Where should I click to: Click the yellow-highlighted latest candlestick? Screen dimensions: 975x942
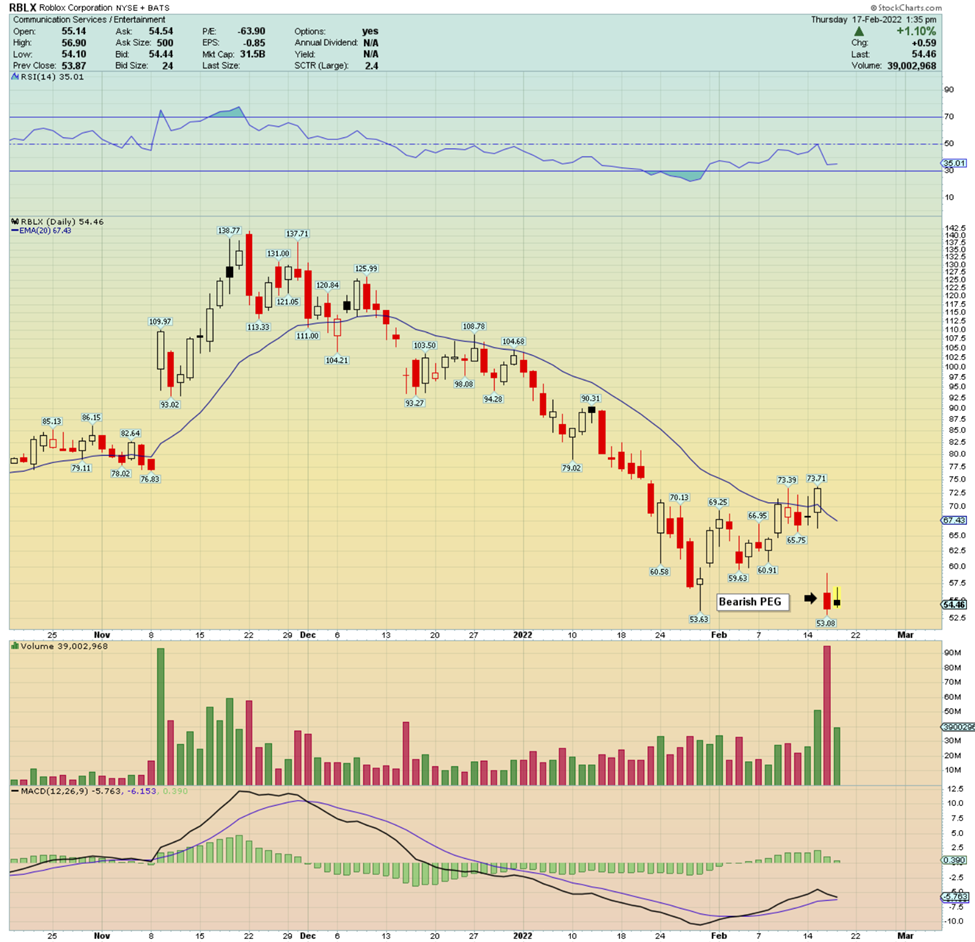[x=837, y=598]
